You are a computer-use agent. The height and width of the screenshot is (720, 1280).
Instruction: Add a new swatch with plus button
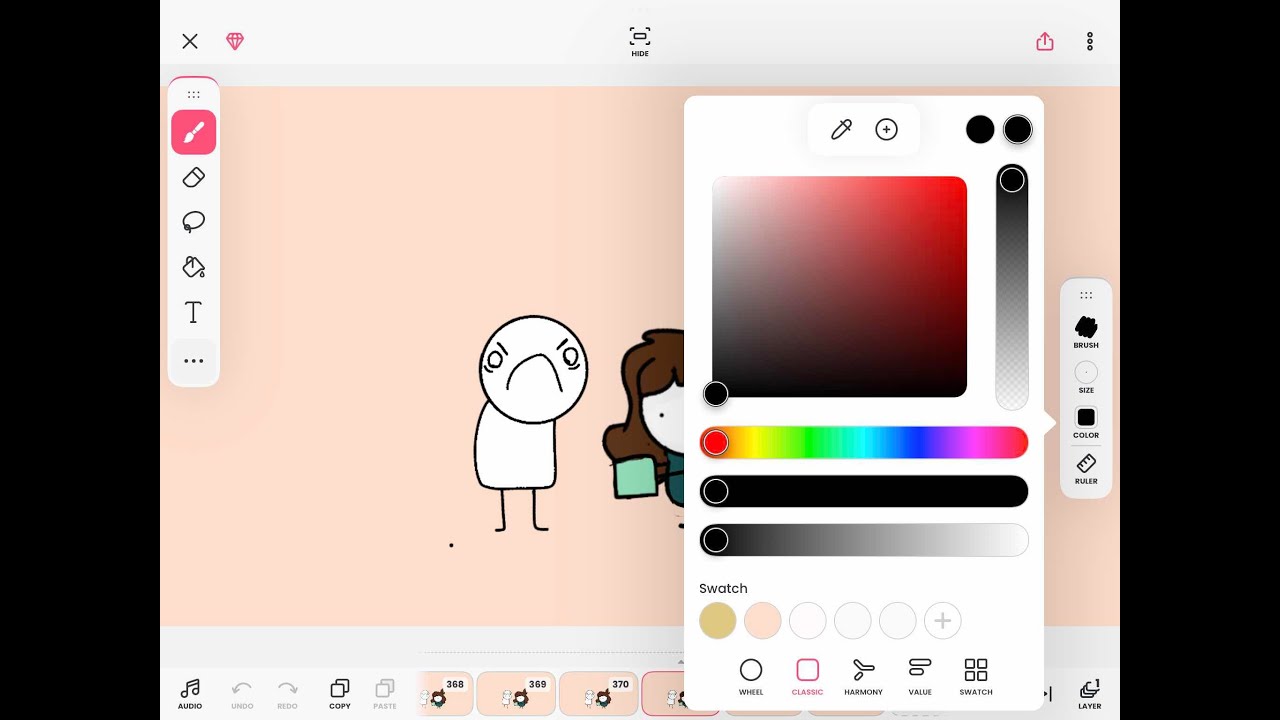(x=942, y=620)
